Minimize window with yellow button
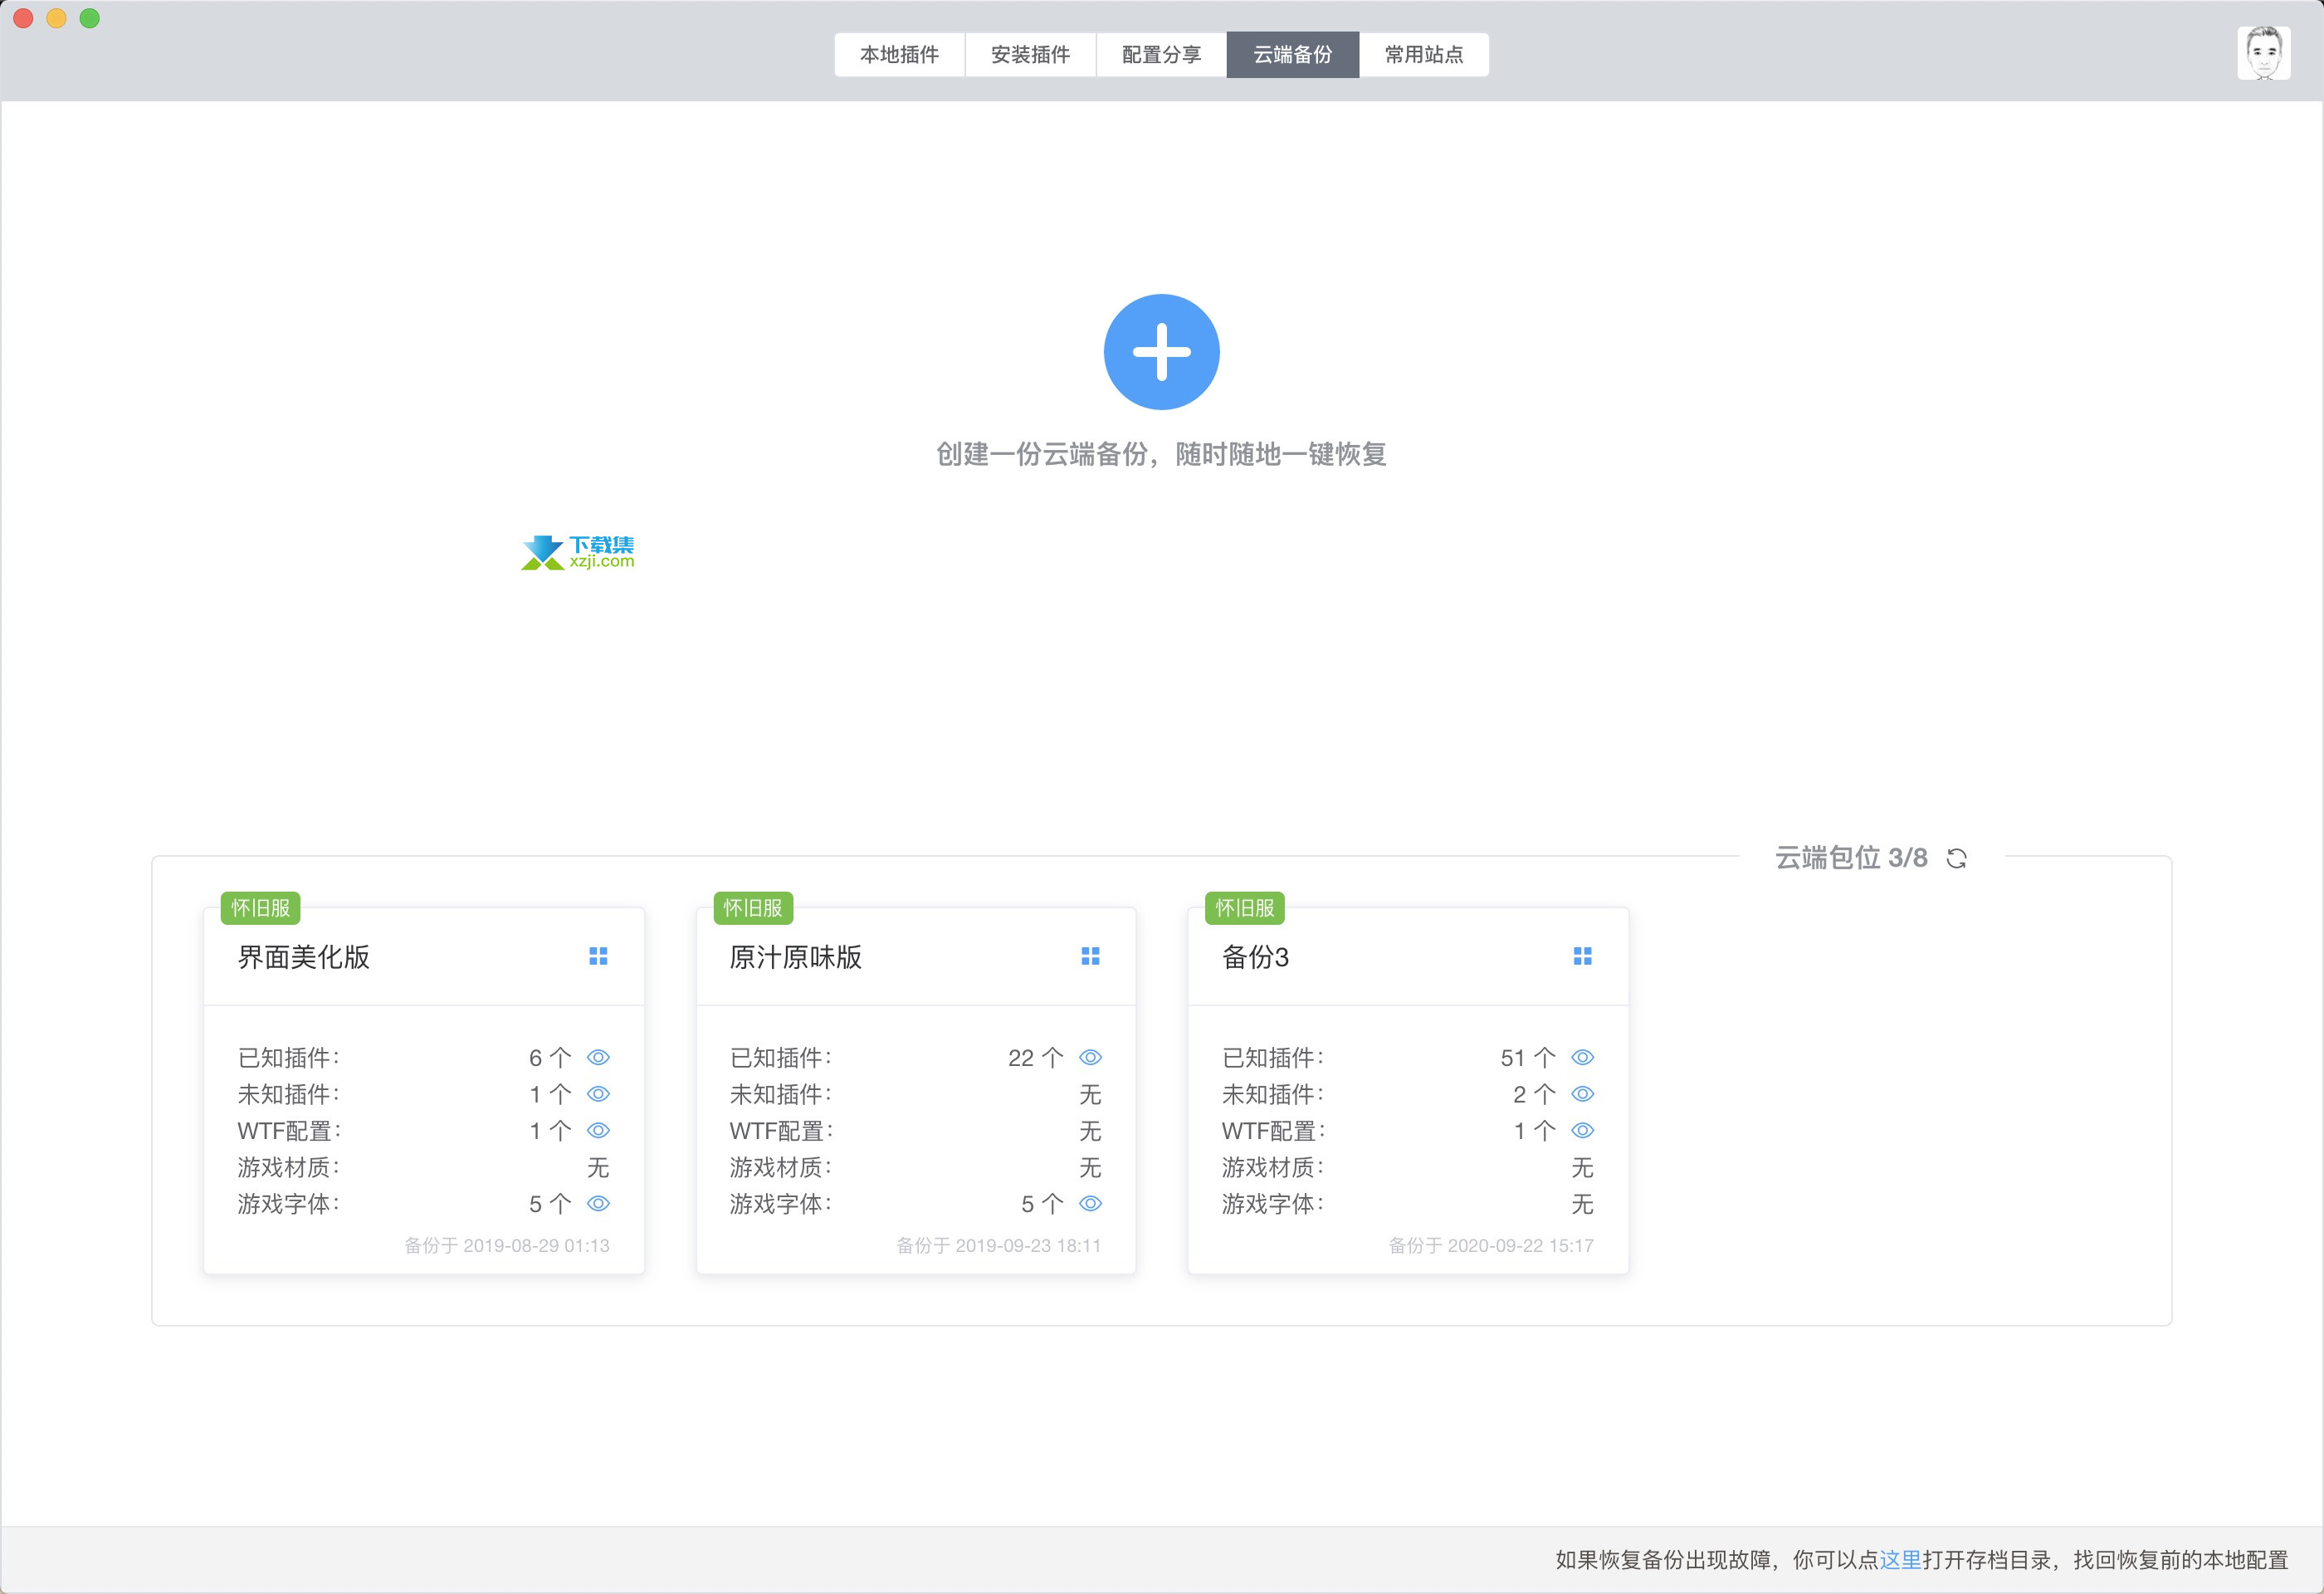 pyautogui.click(x=56, y=18)
